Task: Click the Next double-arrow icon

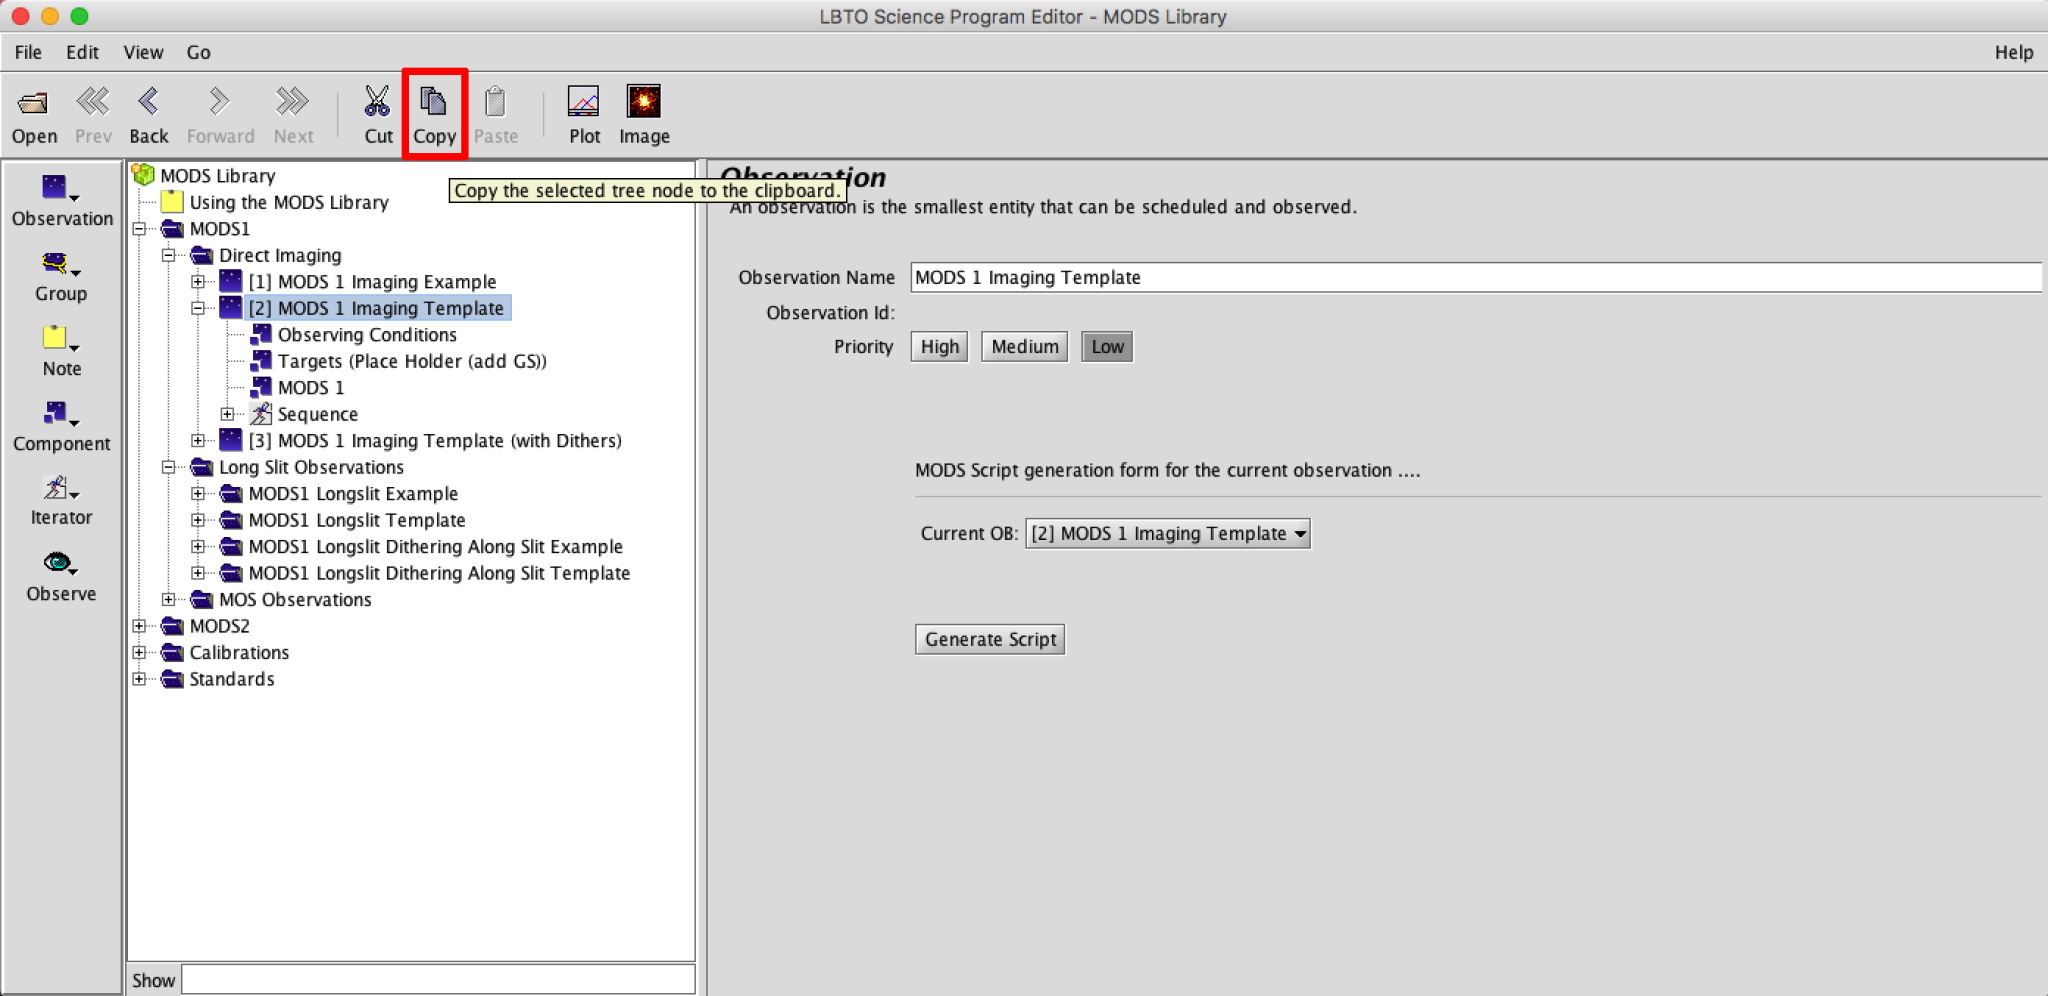Action: click(x=293, y=115)
